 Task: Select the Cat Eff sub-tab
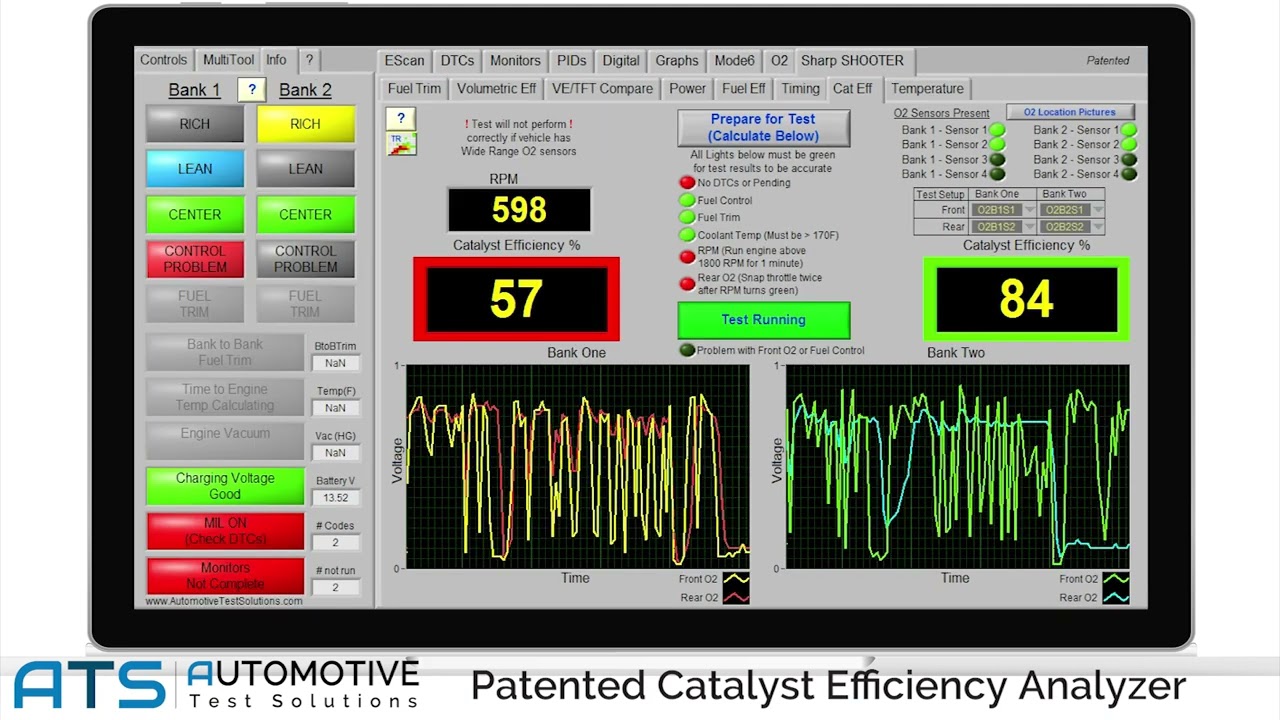(853, 89)
